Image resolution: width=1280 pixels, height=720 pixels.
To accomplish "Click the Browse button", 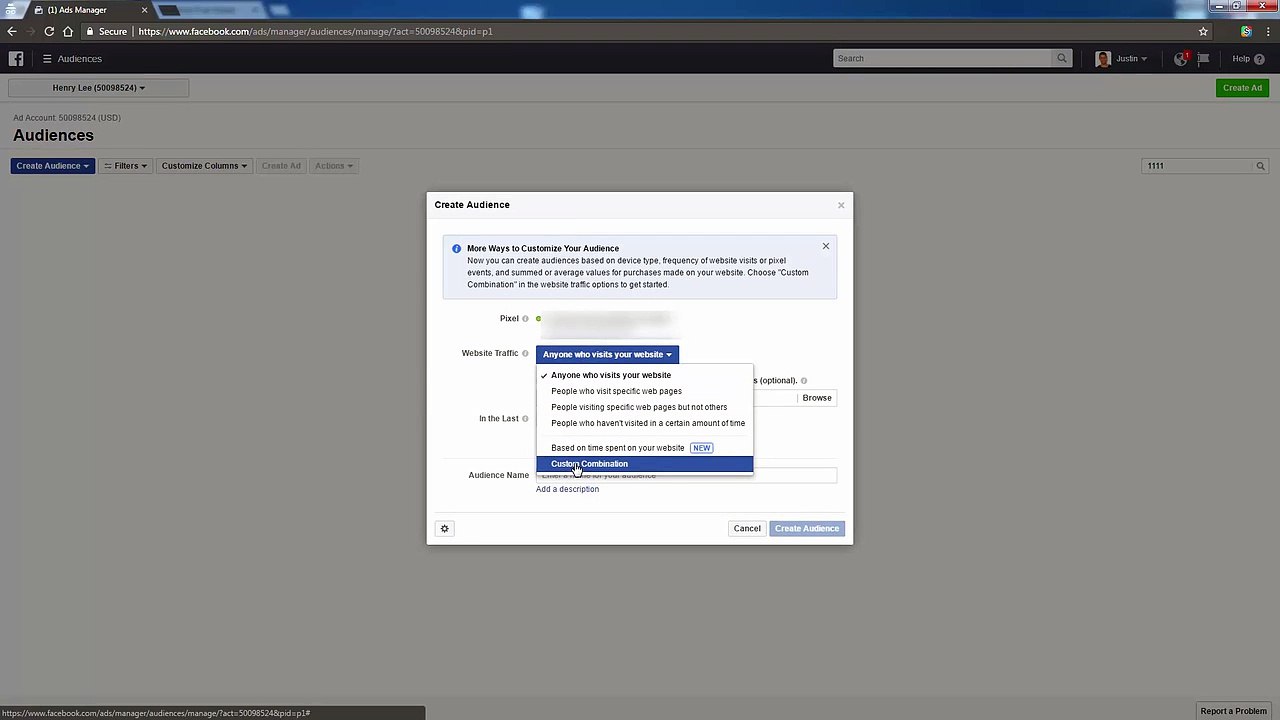I will tap(817, 398).
